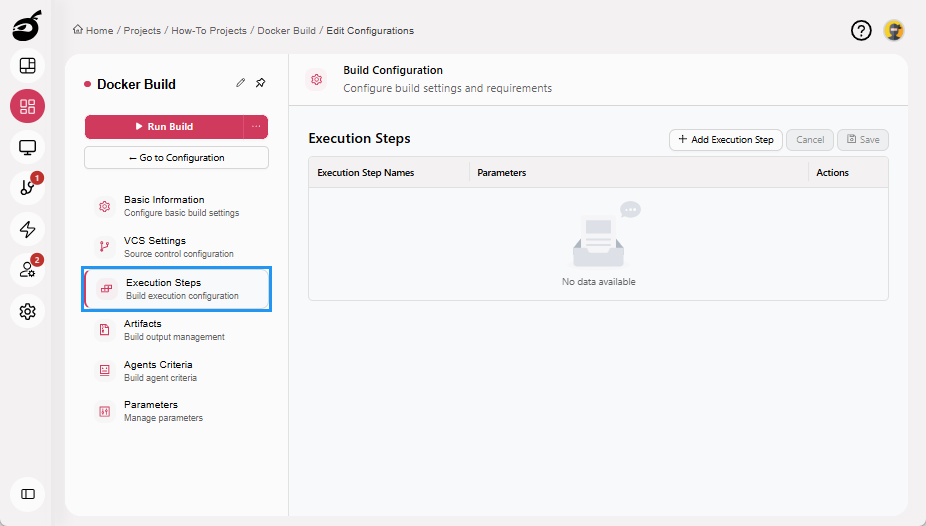The image size is (926, 526).
Task: Open the projects grid sidebar icon
Action: point(27,106)
